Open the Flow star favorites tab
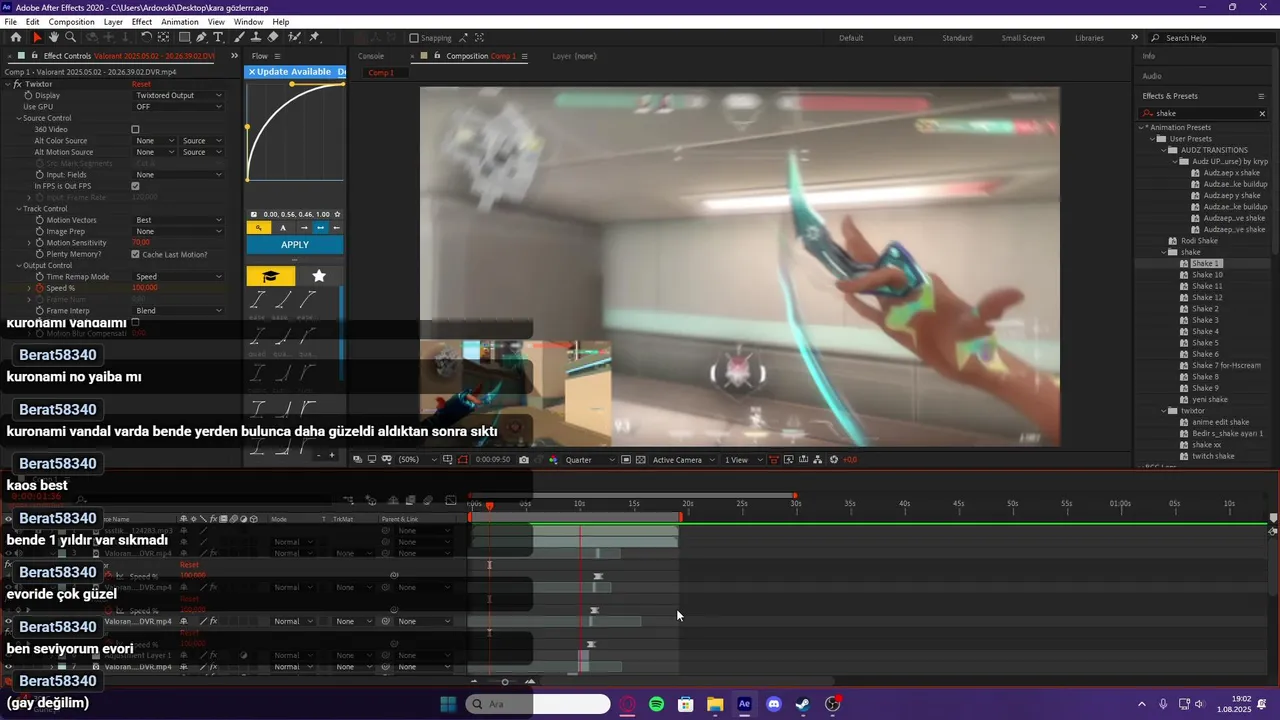 point(319,276)
